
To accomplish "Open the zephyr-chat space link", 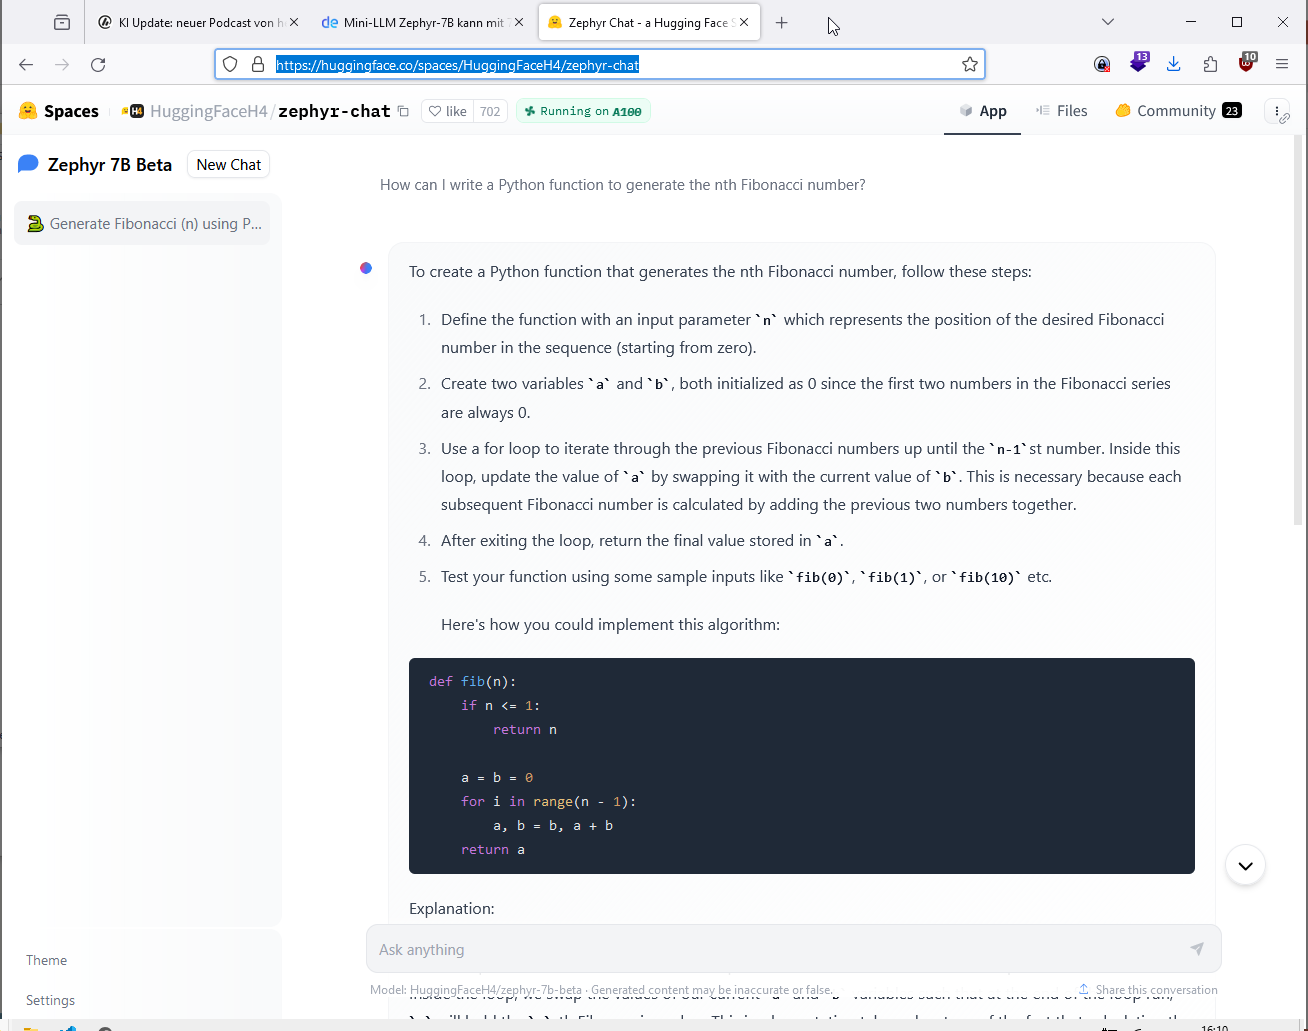I will tap(334, 111).
